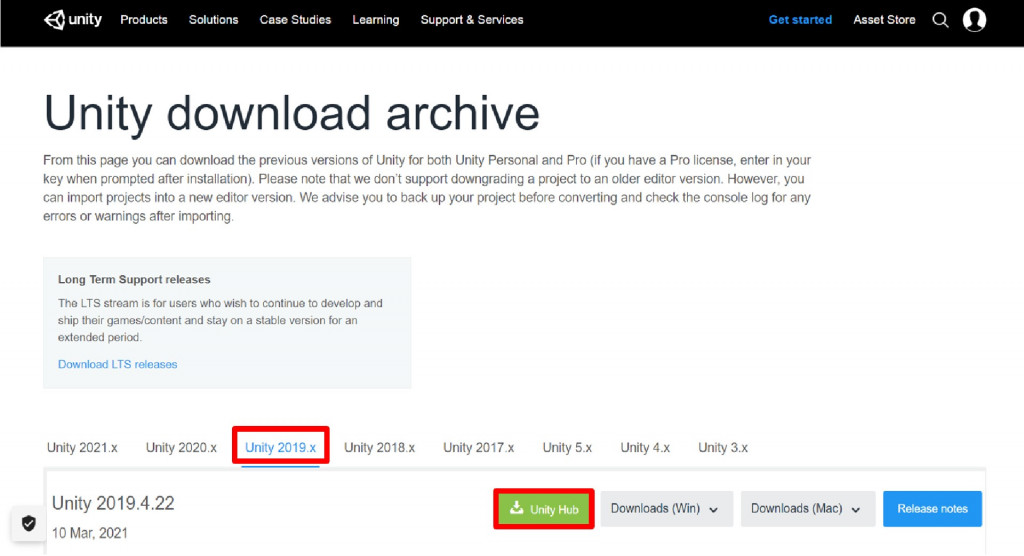Expand the Downloads (Mac) dropdown
Screen dimensions: 1024x556
click(808, 508)
